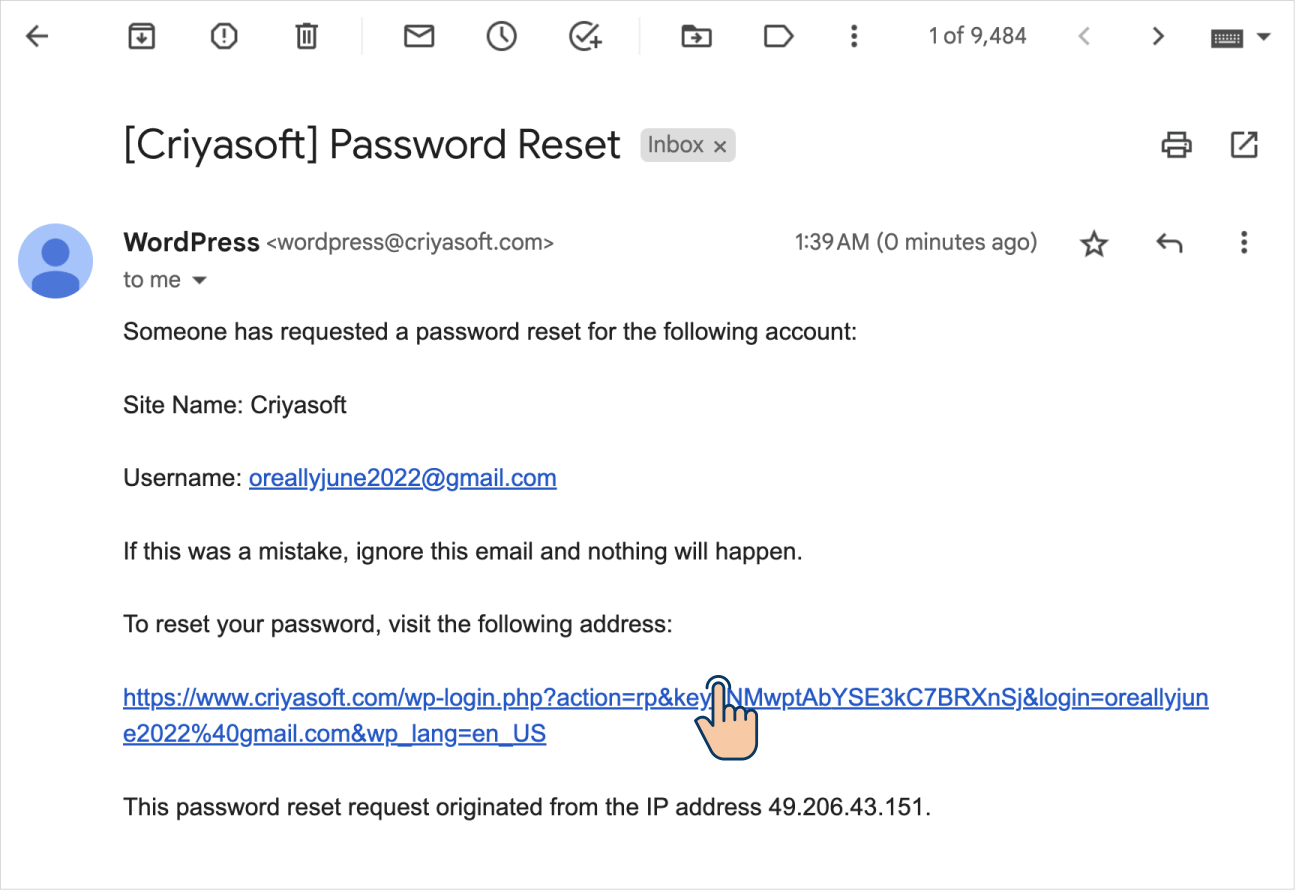This screenshot has width=1295, height=890.
Task: Open the oreallyjune2022@gmail.com username link
Action: (403, 478)
